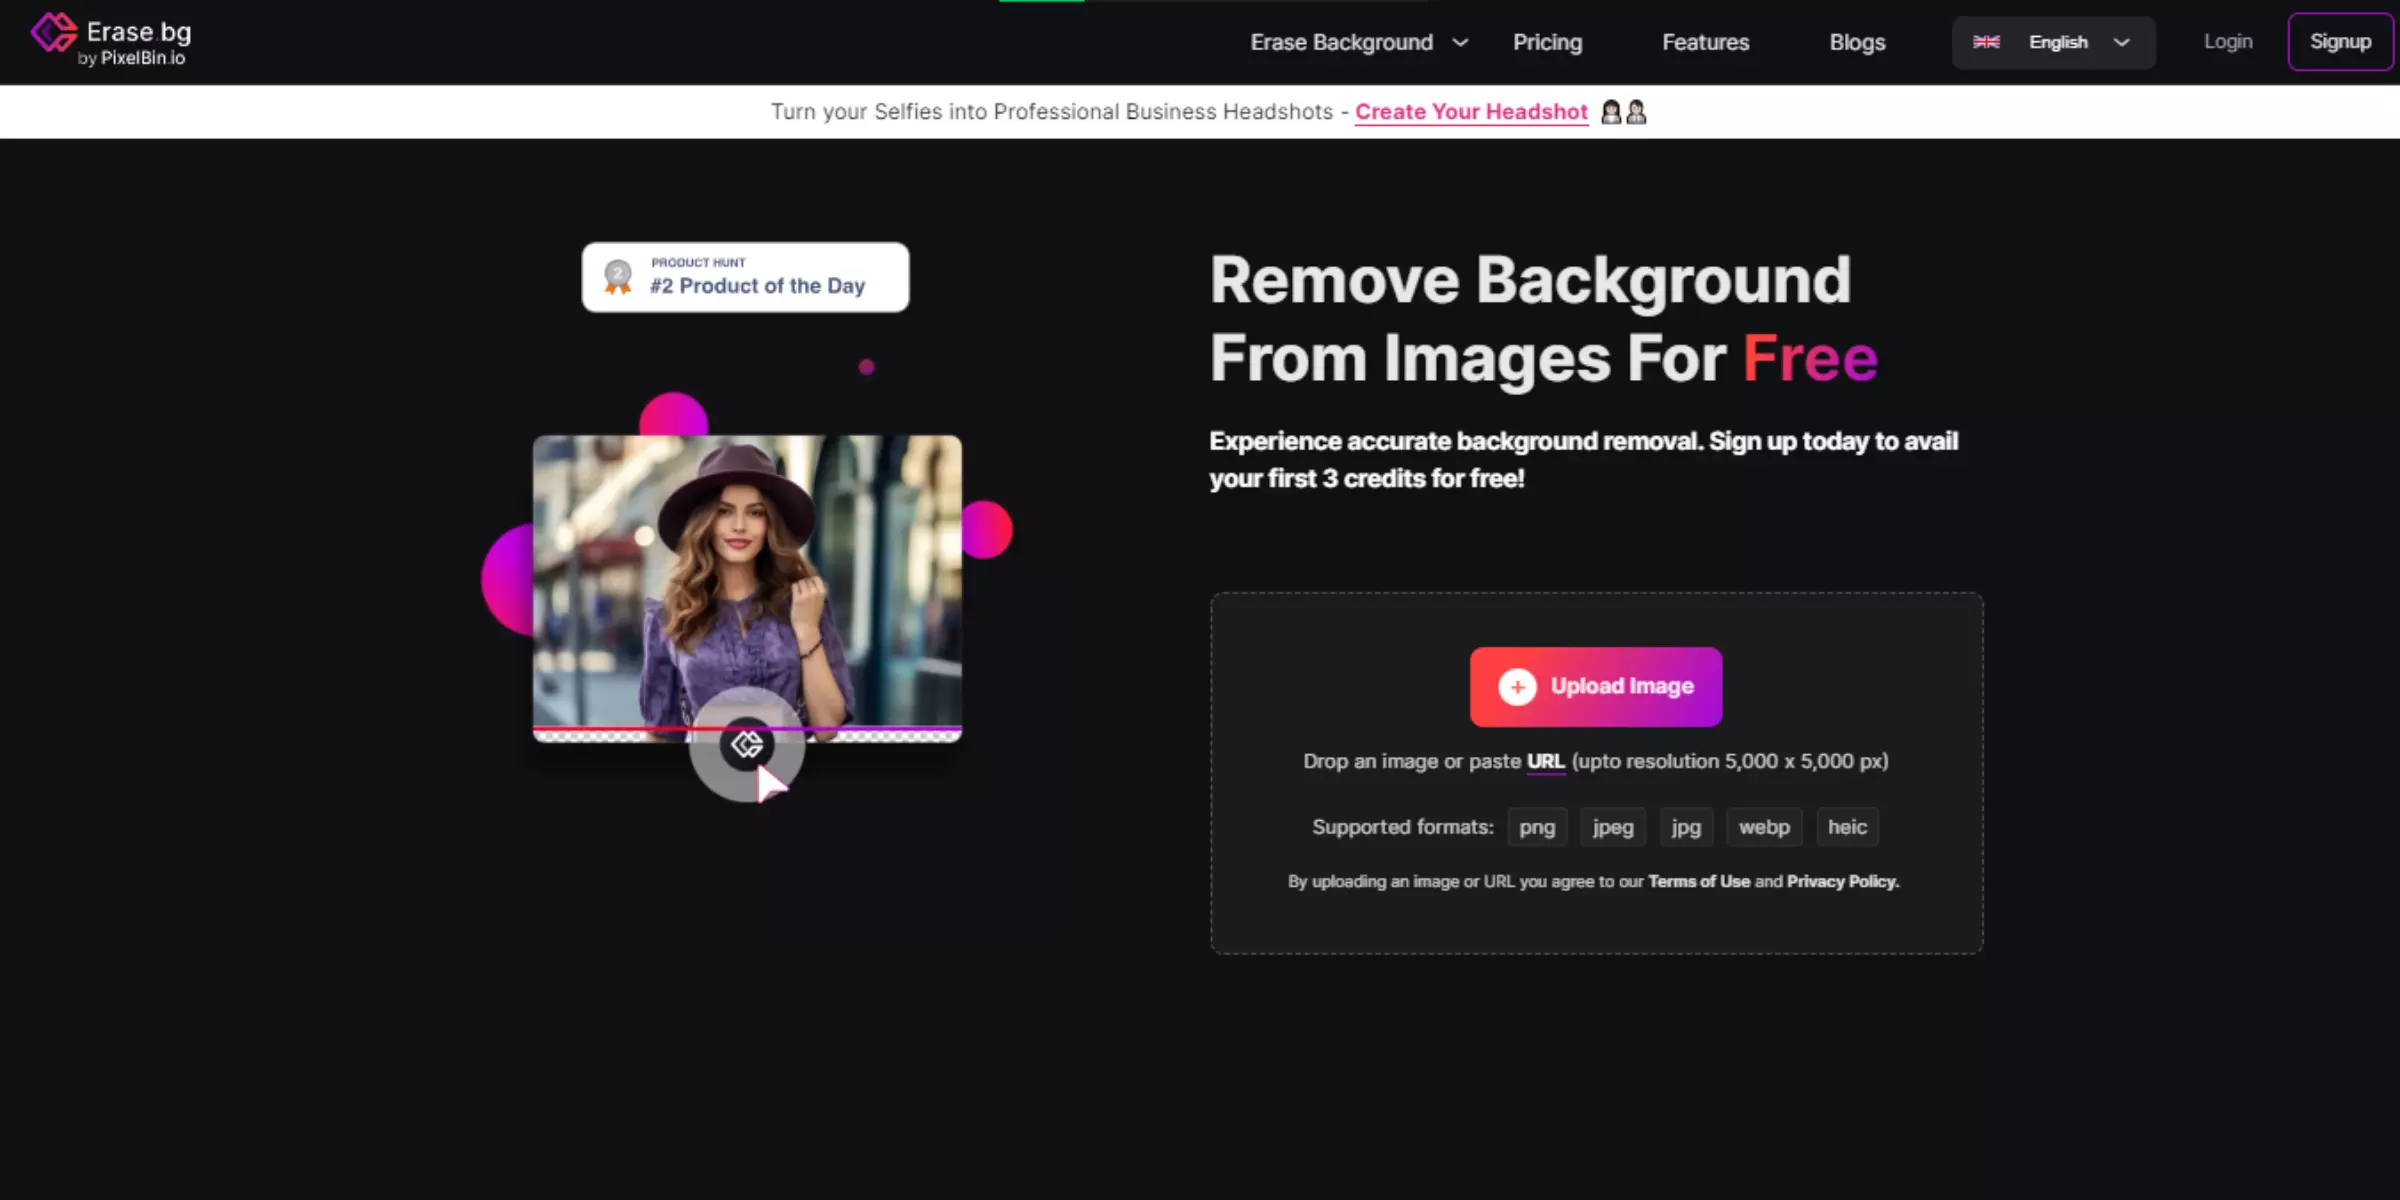Click the headshot people emoji icons

[1623, 111]
